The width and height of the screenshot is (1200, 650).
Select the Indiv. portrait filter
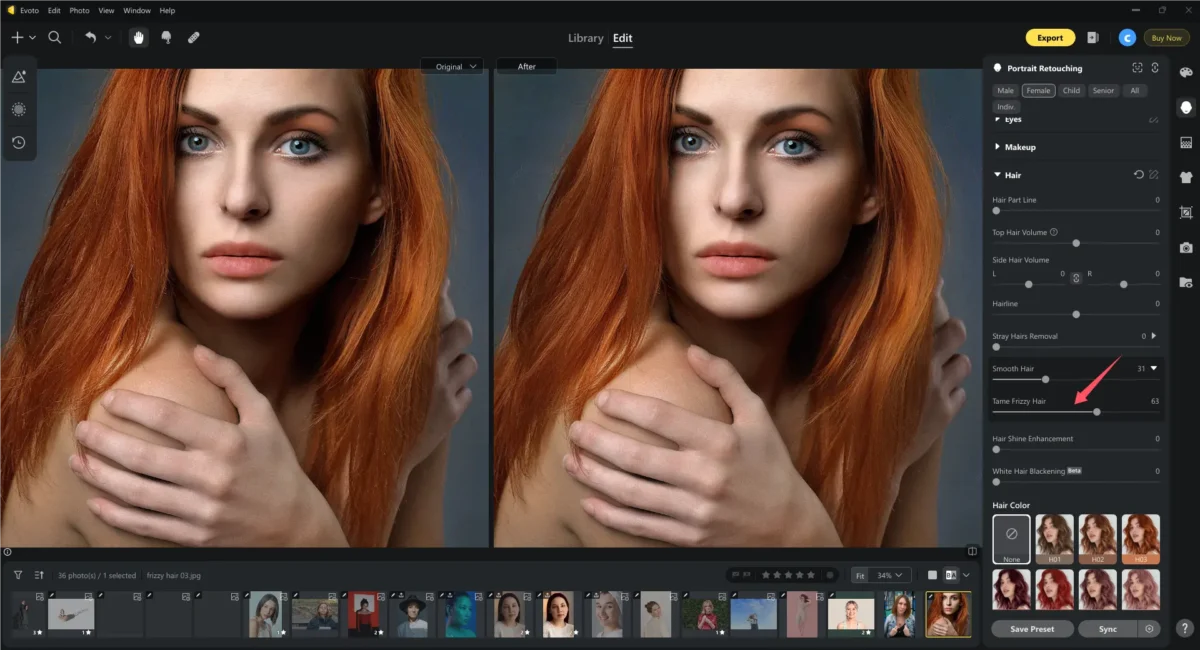point(1005,106)
